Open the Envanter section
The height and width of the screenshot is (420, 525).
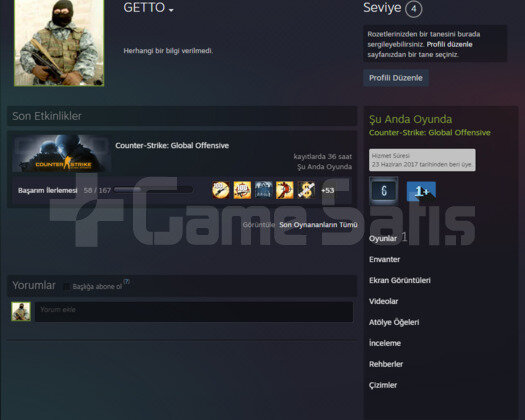pos(384,259)
